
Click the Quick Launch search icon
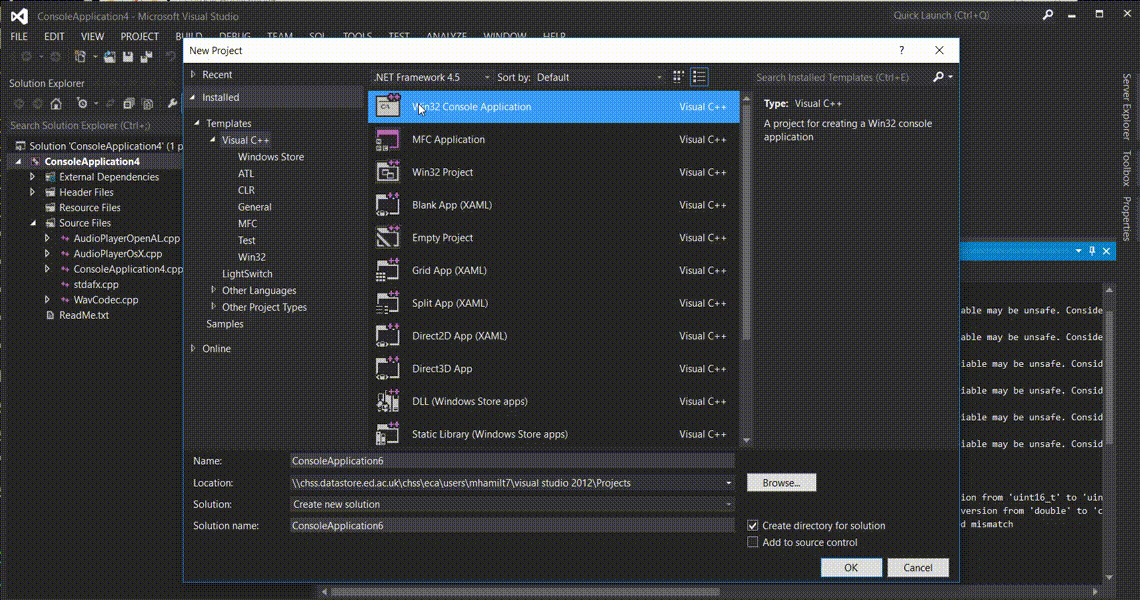click(x=1048, y=15)
